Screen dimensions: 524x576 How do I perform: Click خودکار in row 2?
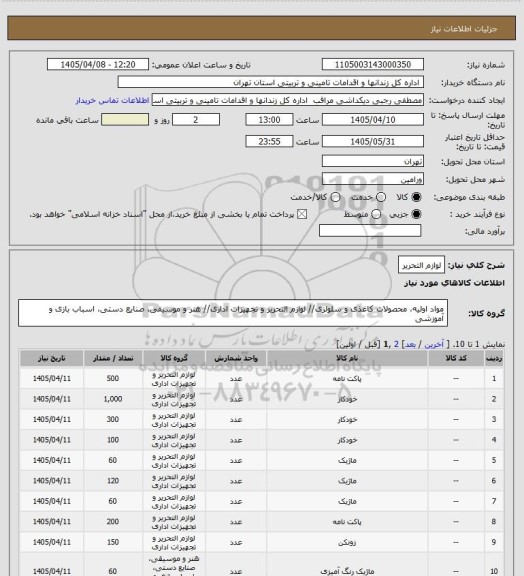point(347,399)
